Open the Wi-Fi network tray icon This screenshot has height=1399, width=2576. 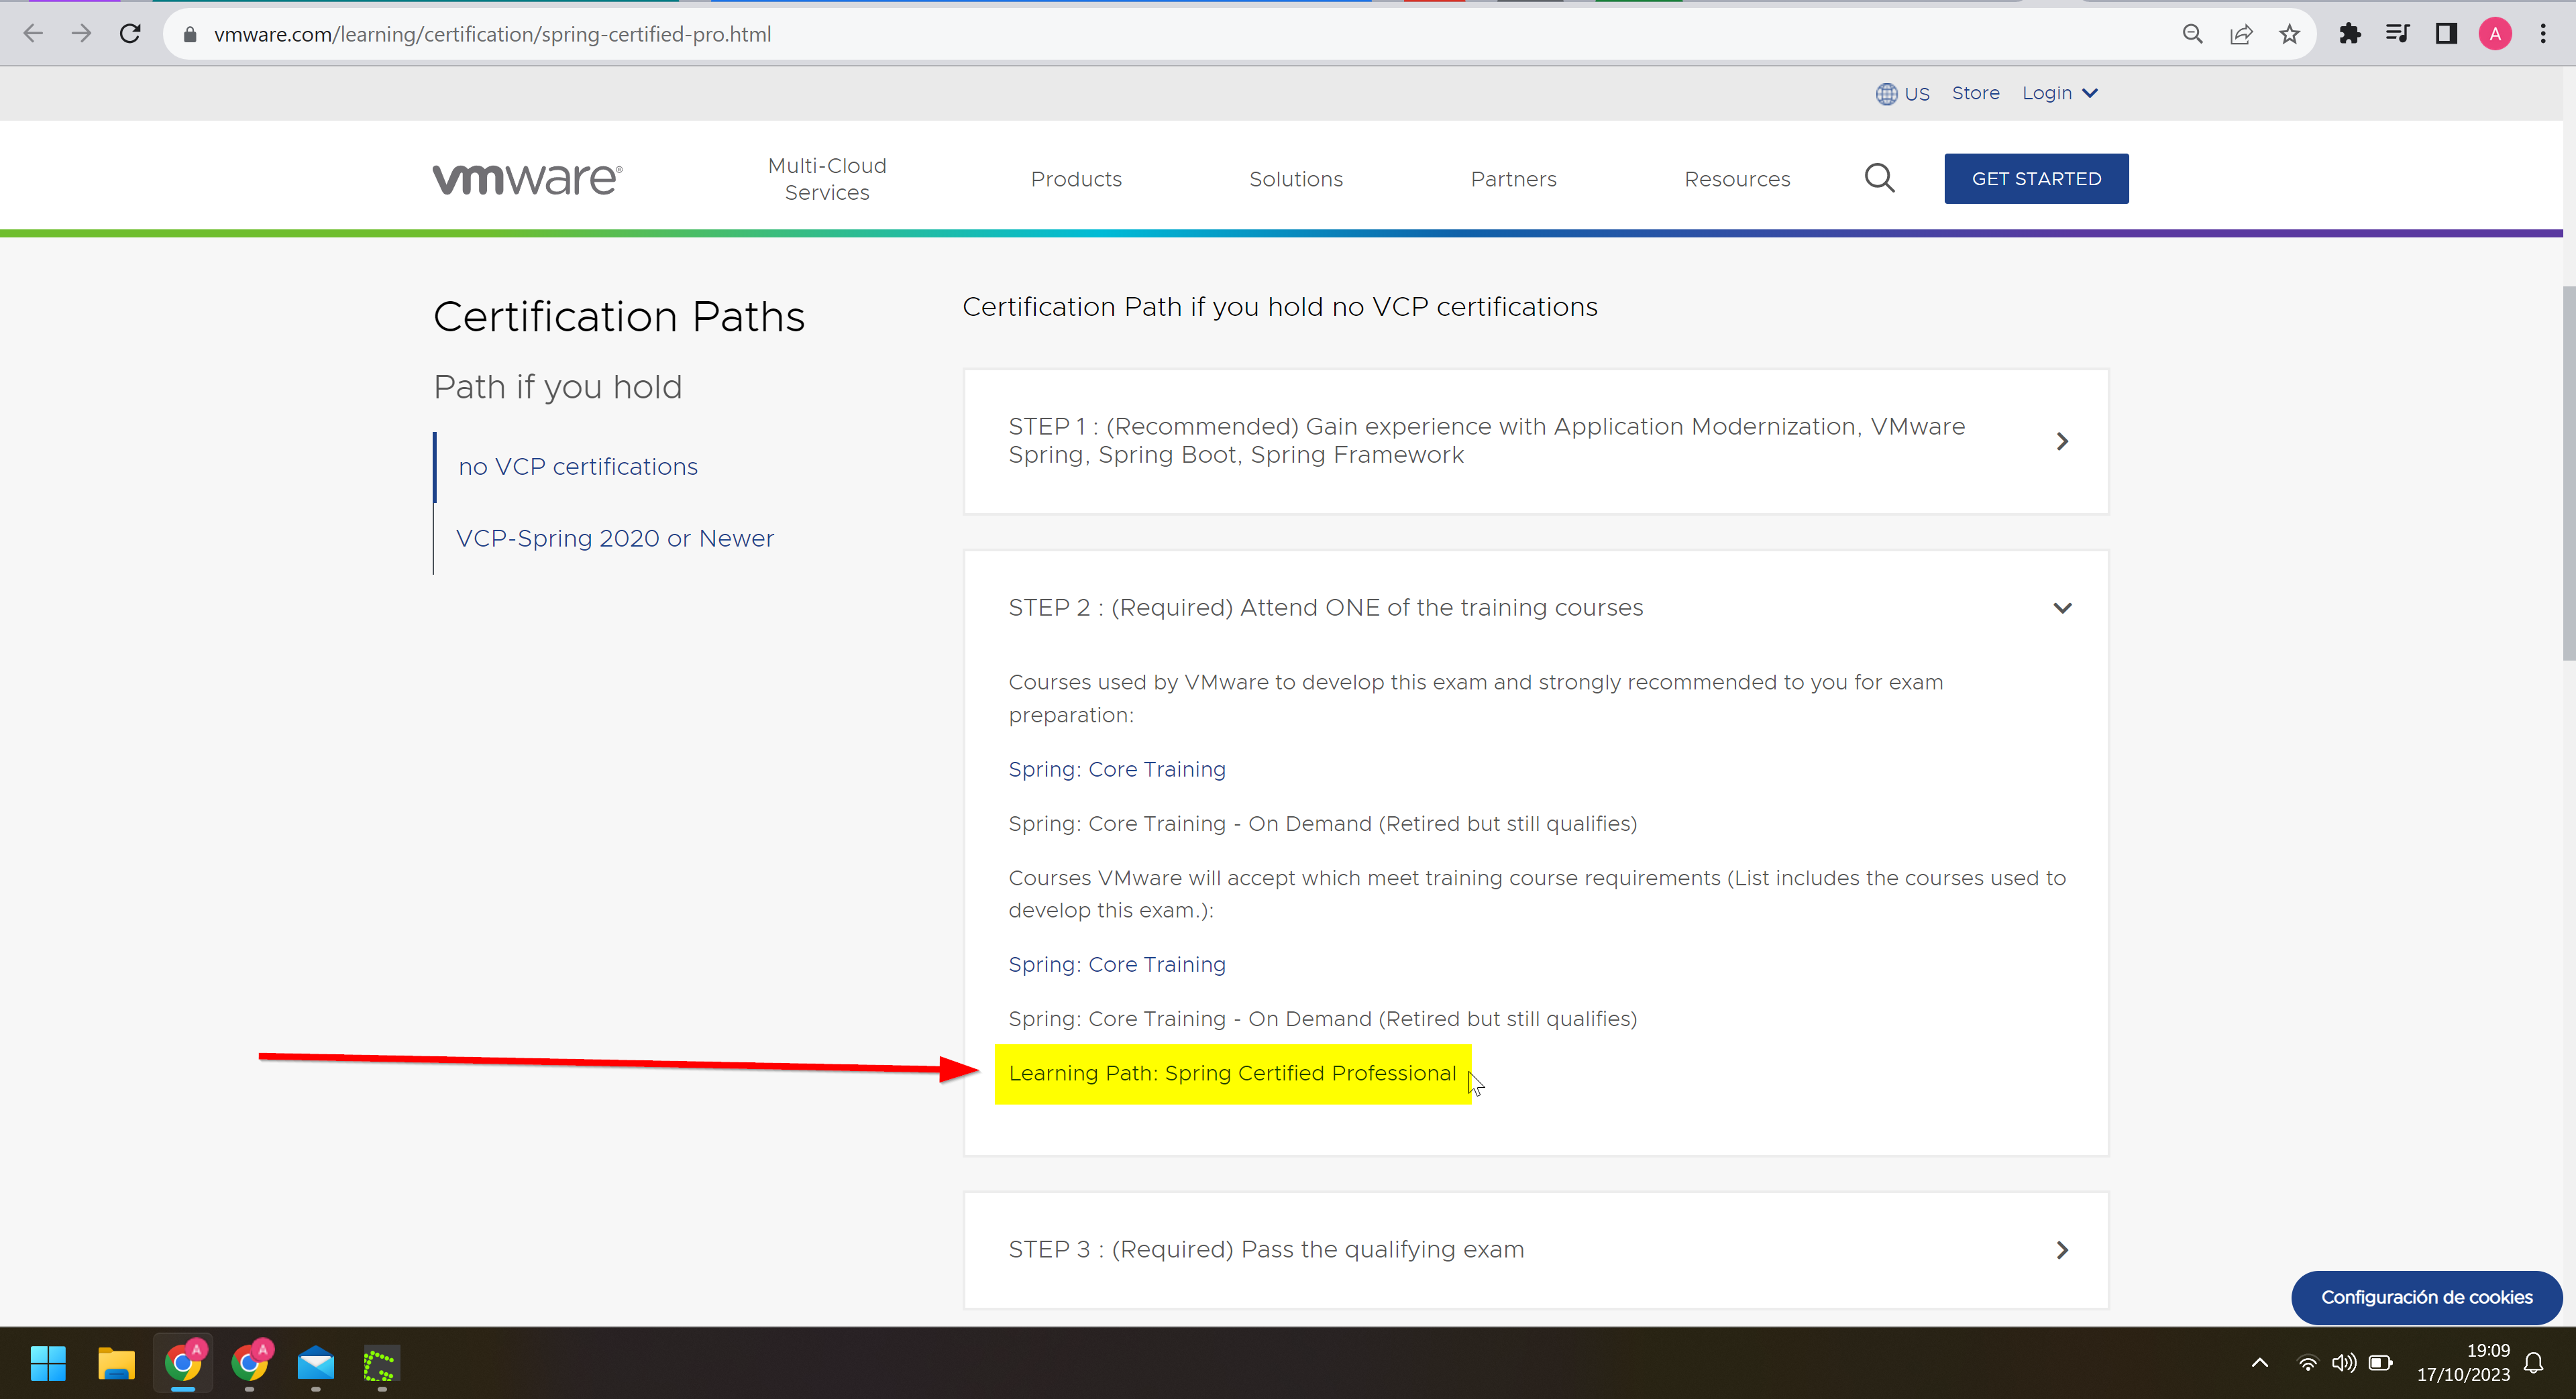tap(2307, 1363)
